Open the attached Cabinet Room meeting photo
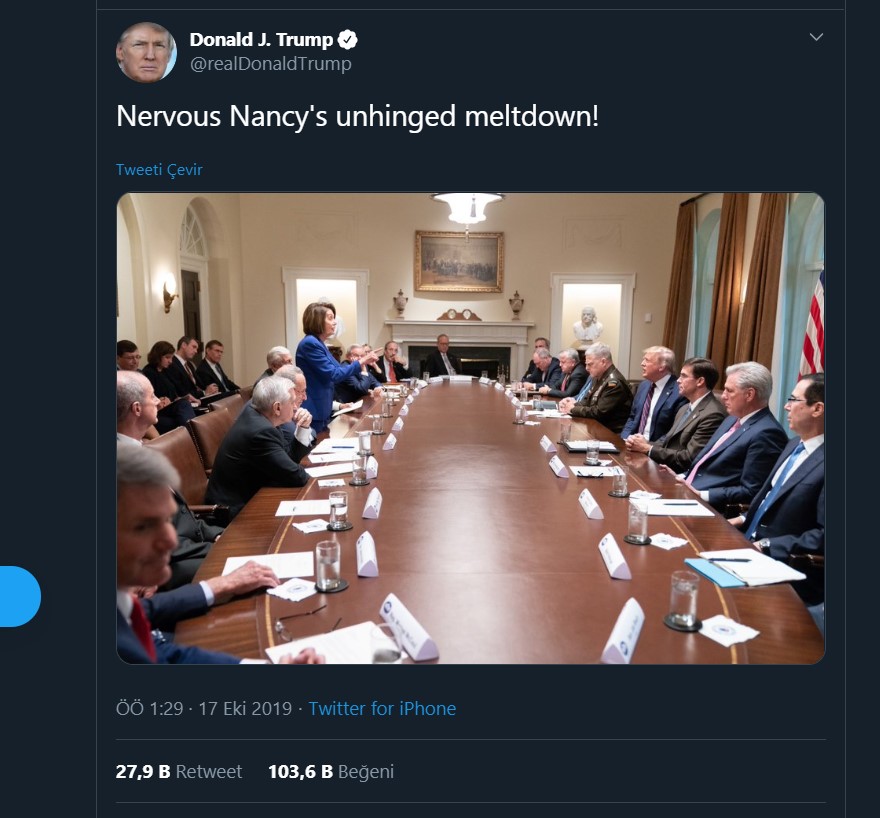Viewport: 880px width, 818px height. (470, 428)
